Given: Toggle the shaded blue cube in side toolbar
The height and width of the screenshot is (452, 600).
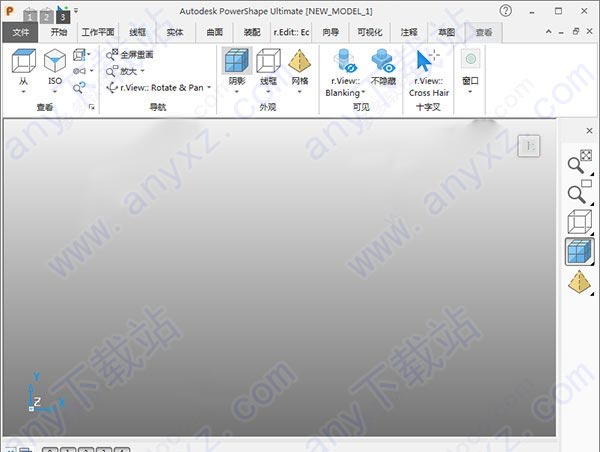Looking at the screenshot, I should [579, 251].
